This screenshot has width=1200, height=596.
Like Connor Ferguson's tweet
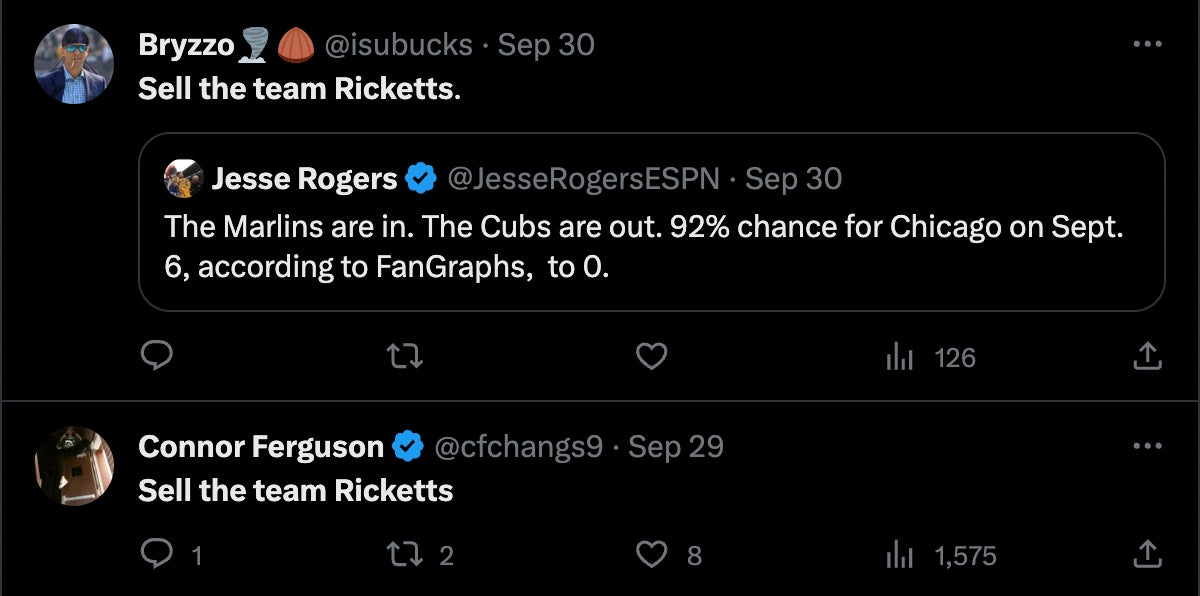tap(652, 554)
